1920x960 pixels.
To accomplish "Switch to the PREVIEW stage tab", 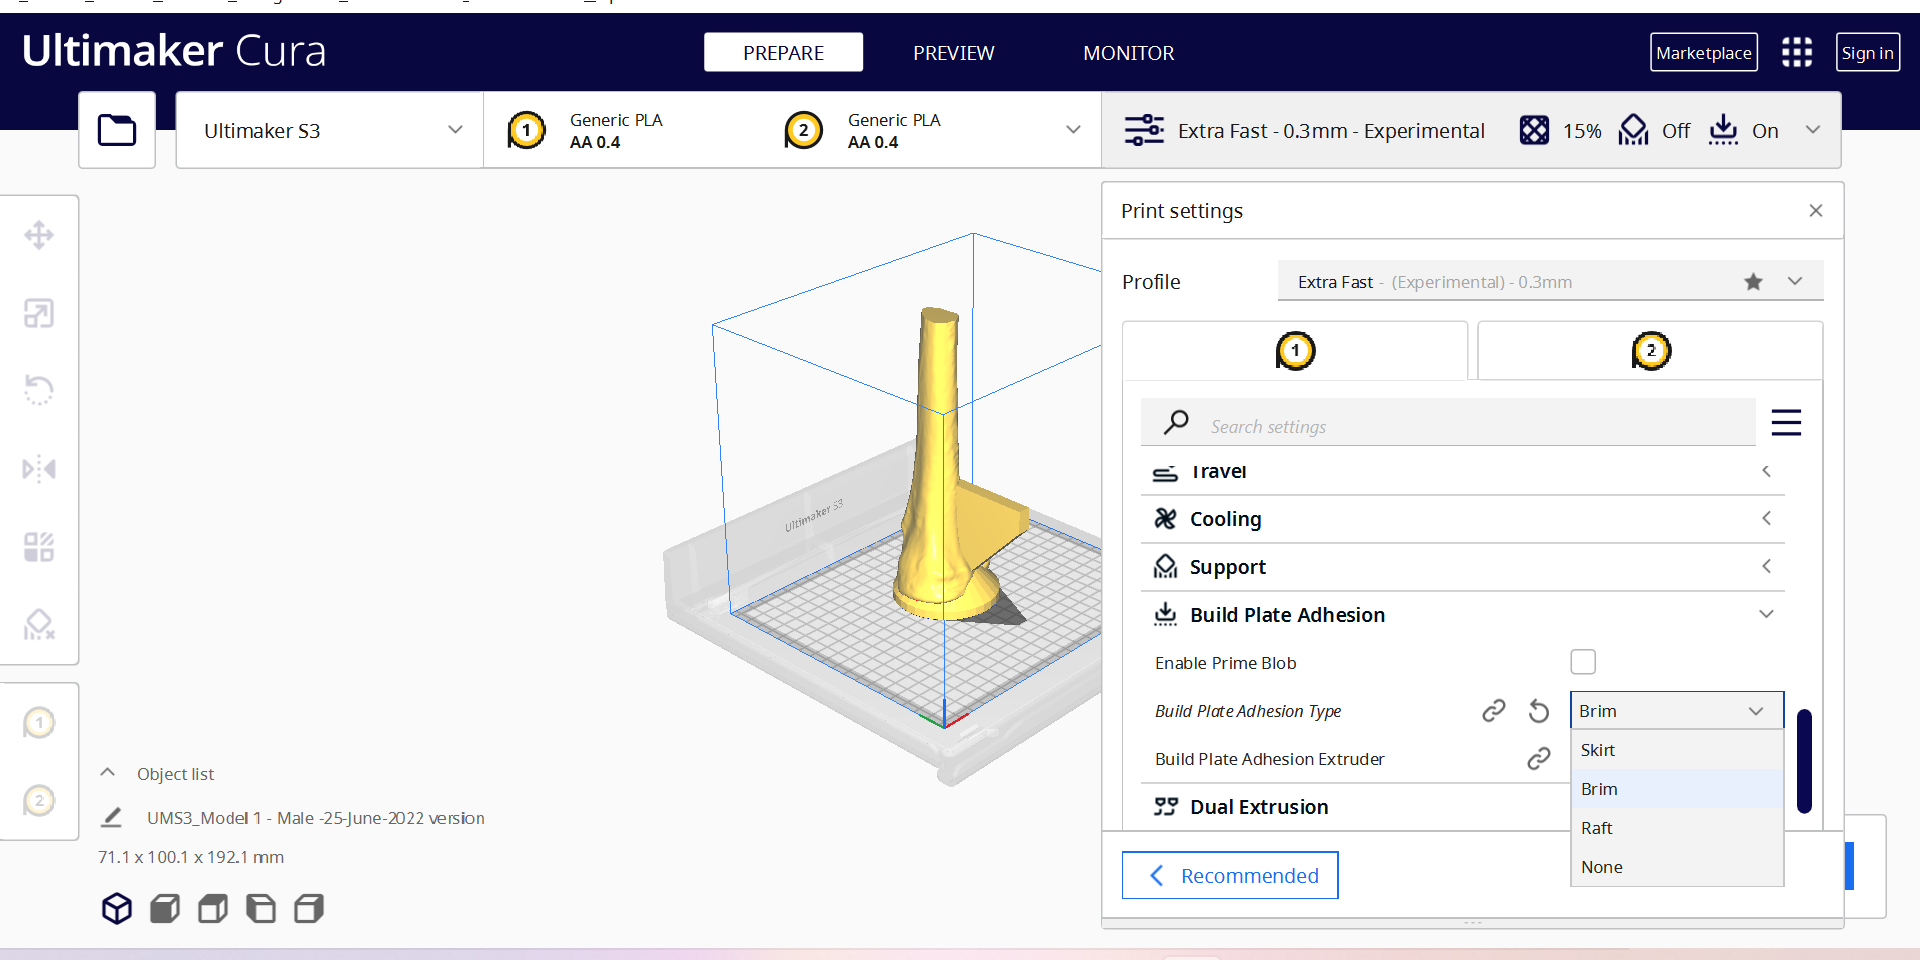I will (x=953, y=53).
